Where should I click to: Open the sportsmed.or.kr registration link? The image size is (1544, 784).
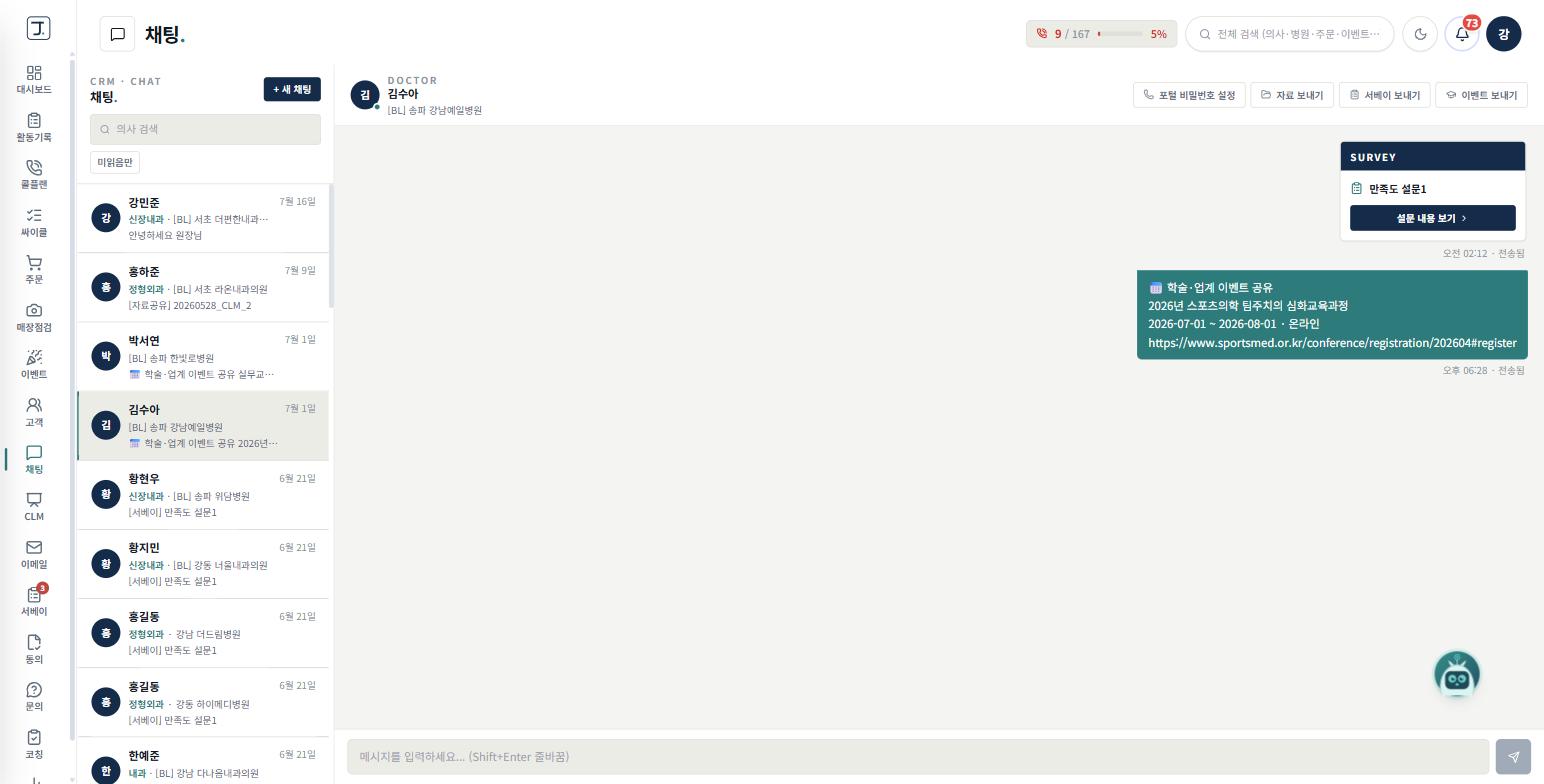[1332, 343]
